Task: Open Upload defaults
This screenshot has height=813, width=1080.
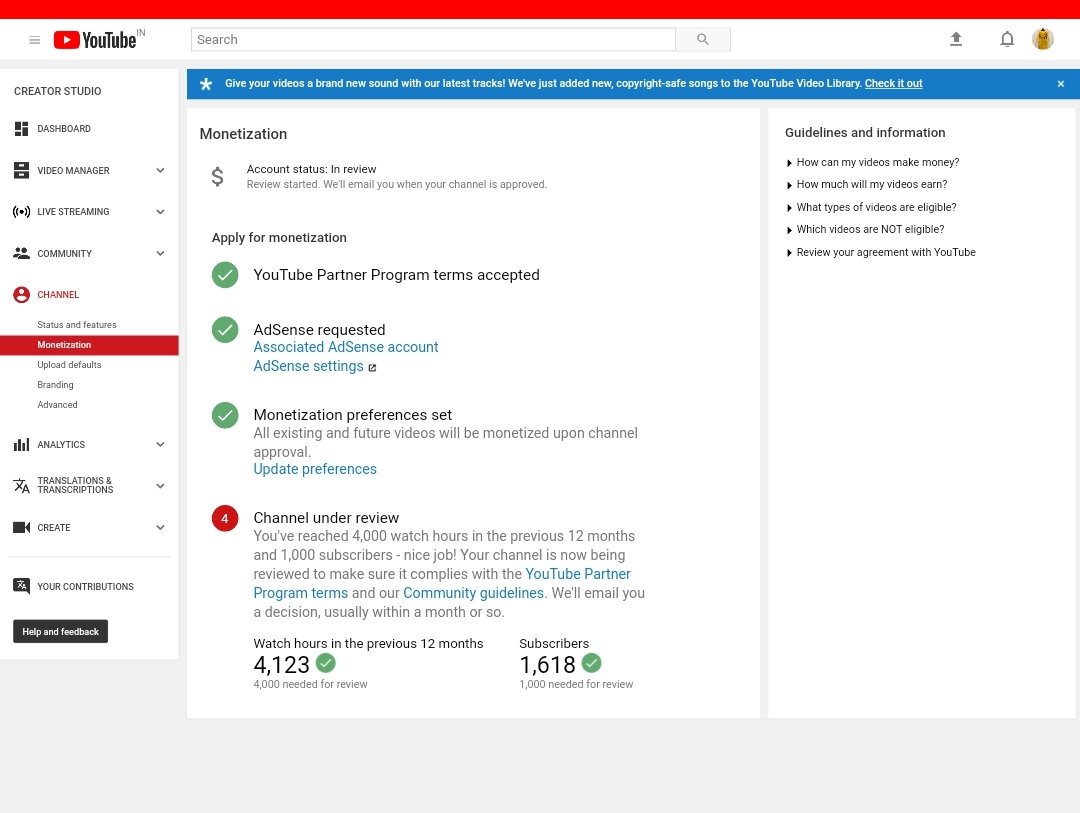Action: pos(69,365)
